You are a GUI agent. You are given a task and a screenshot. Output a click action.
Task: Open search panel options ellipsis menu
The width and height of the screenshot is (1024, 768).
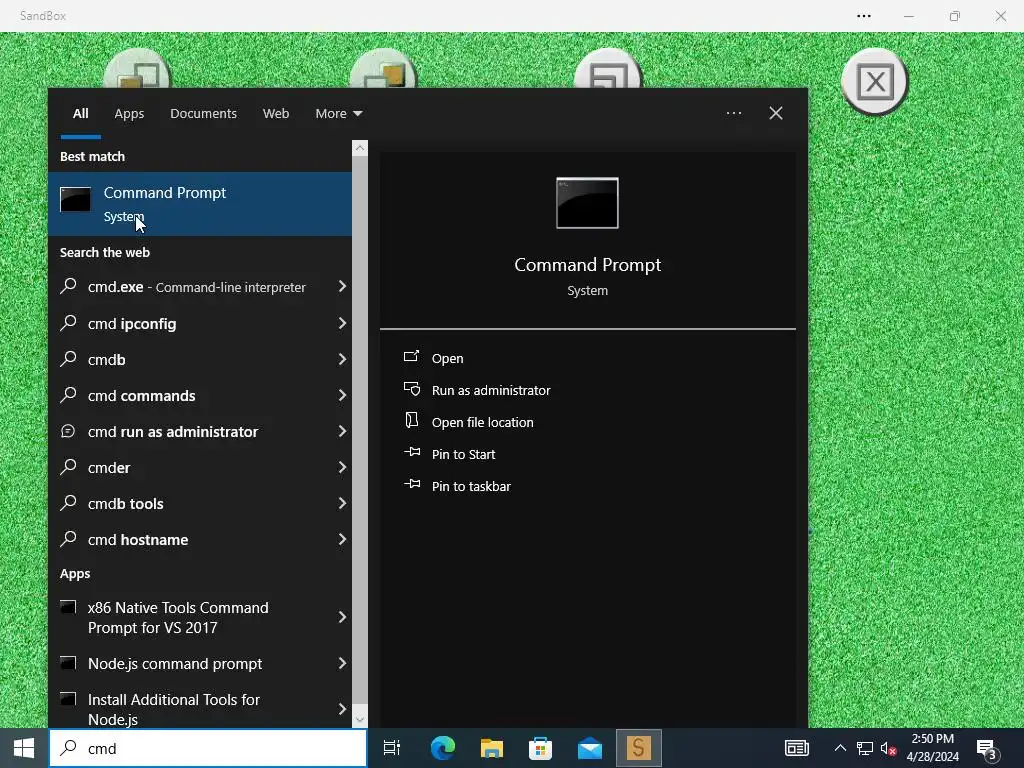point(734,113)
